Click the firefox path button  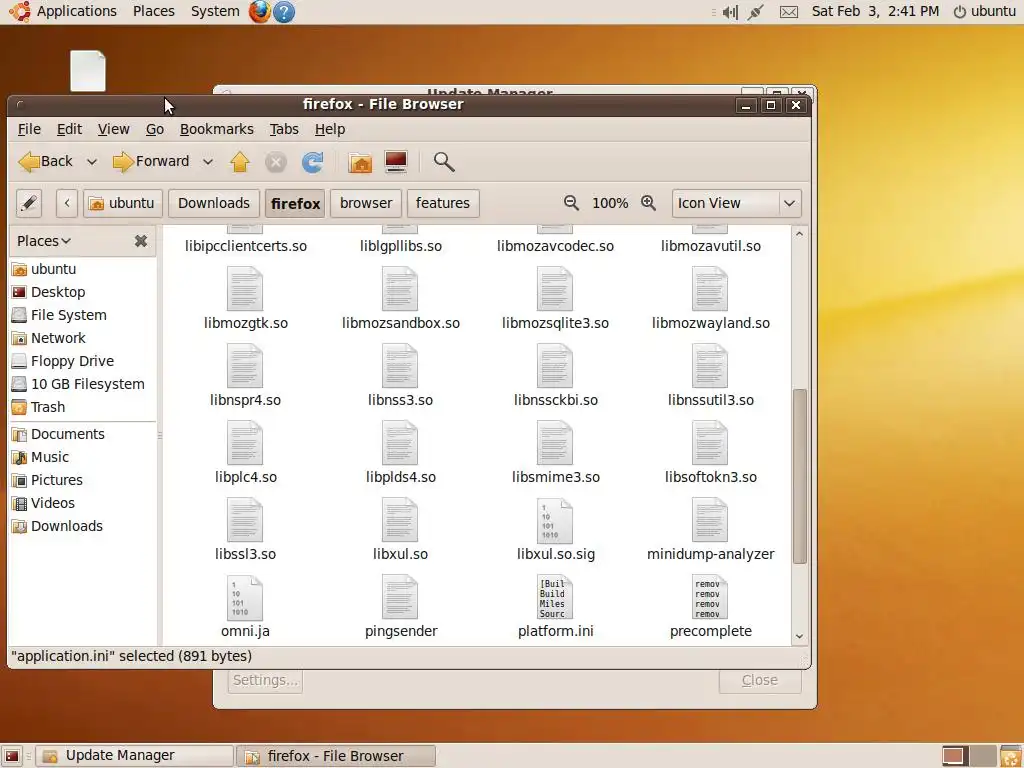295,203
